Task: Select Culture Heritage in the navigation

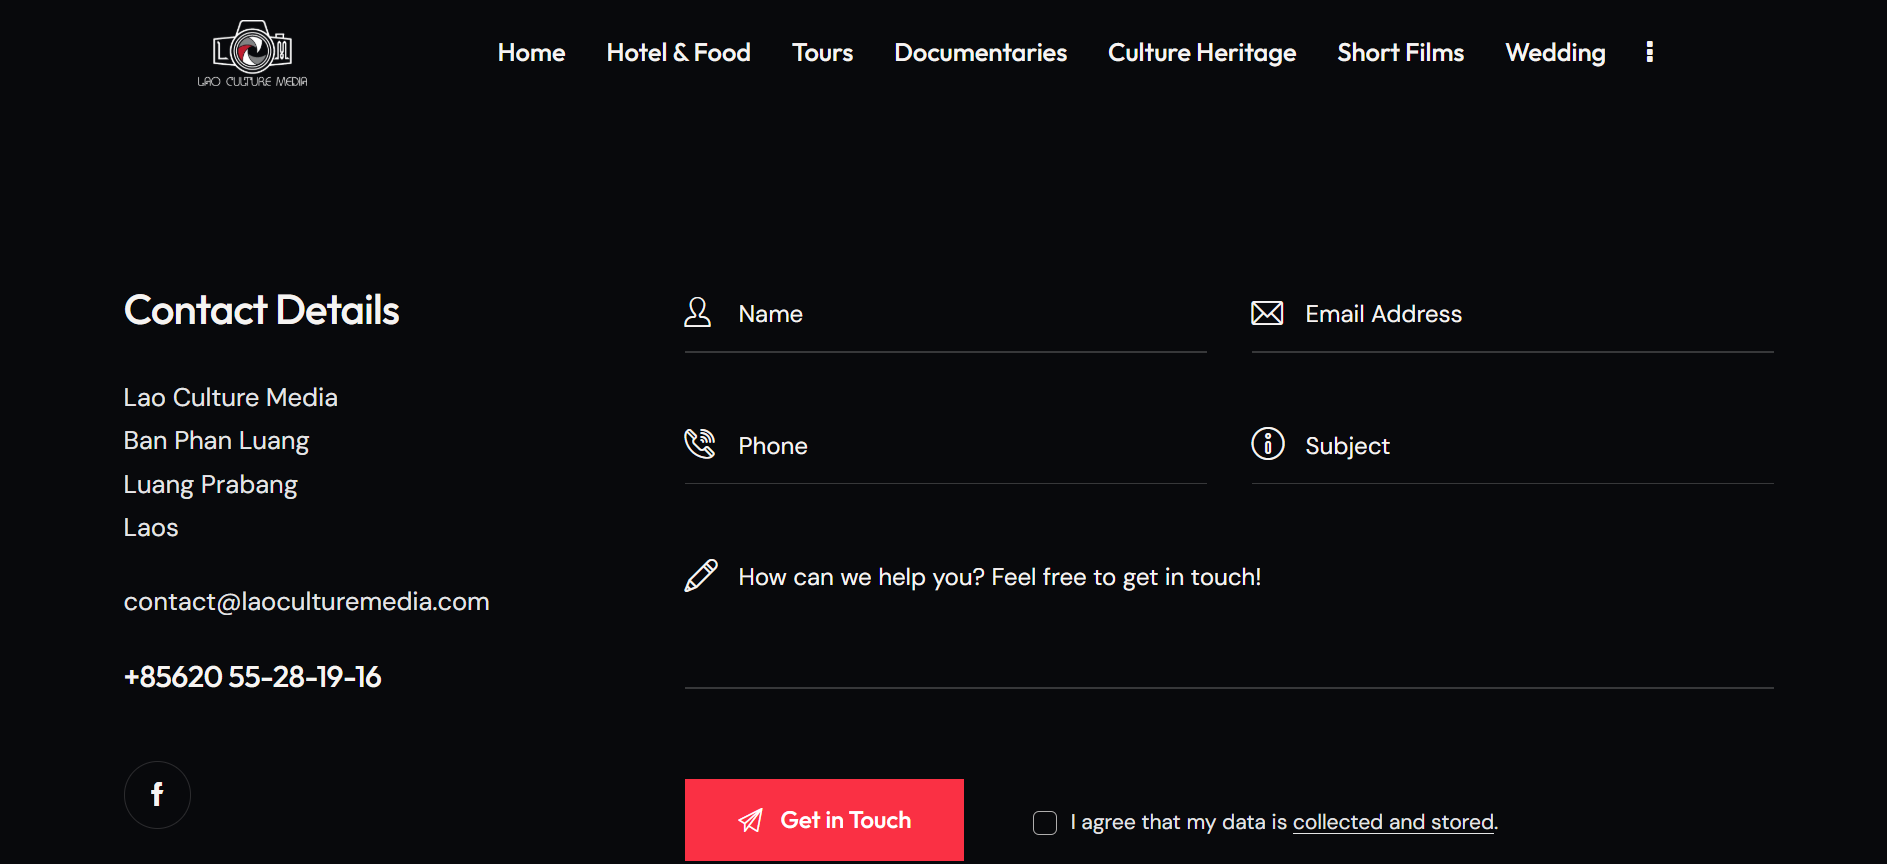Action: pos(1201,53)
